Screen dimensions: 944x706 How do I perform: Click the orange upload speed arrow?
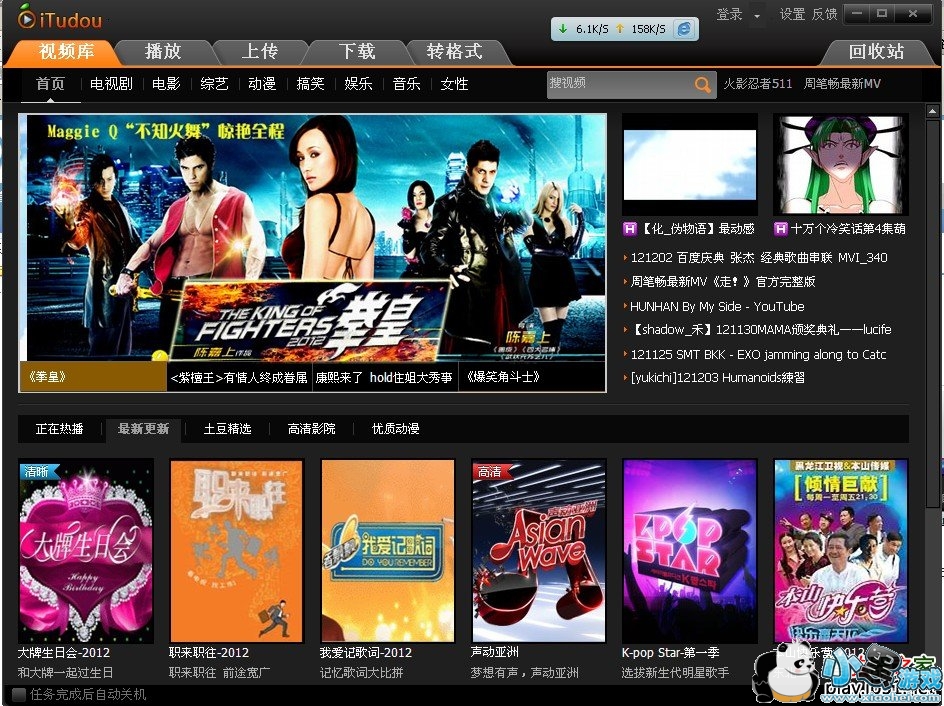pos(620,28)
